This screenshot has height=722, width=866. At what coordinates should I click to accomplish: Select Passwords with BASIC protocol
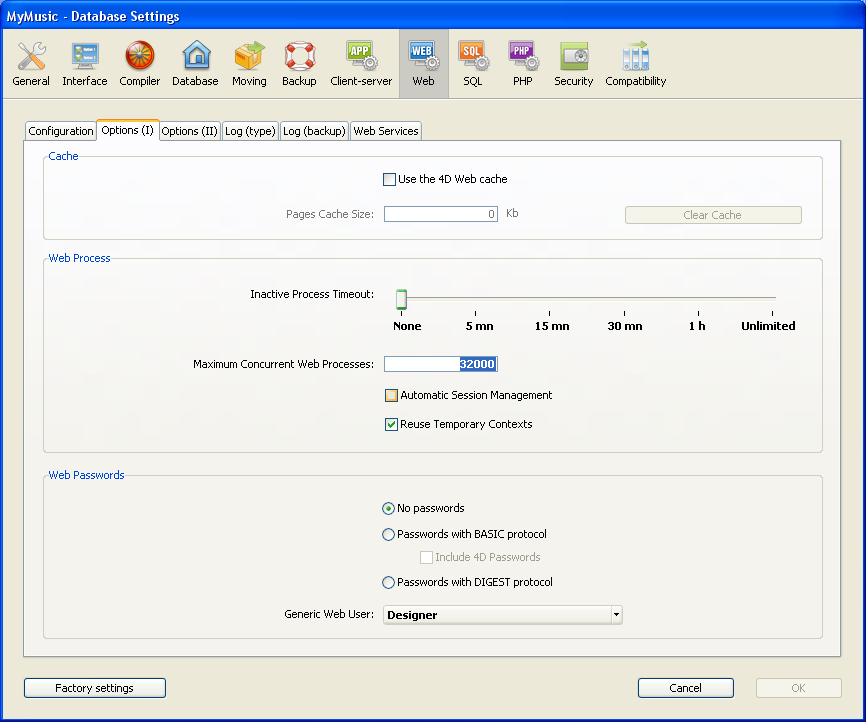coord(389,535)
